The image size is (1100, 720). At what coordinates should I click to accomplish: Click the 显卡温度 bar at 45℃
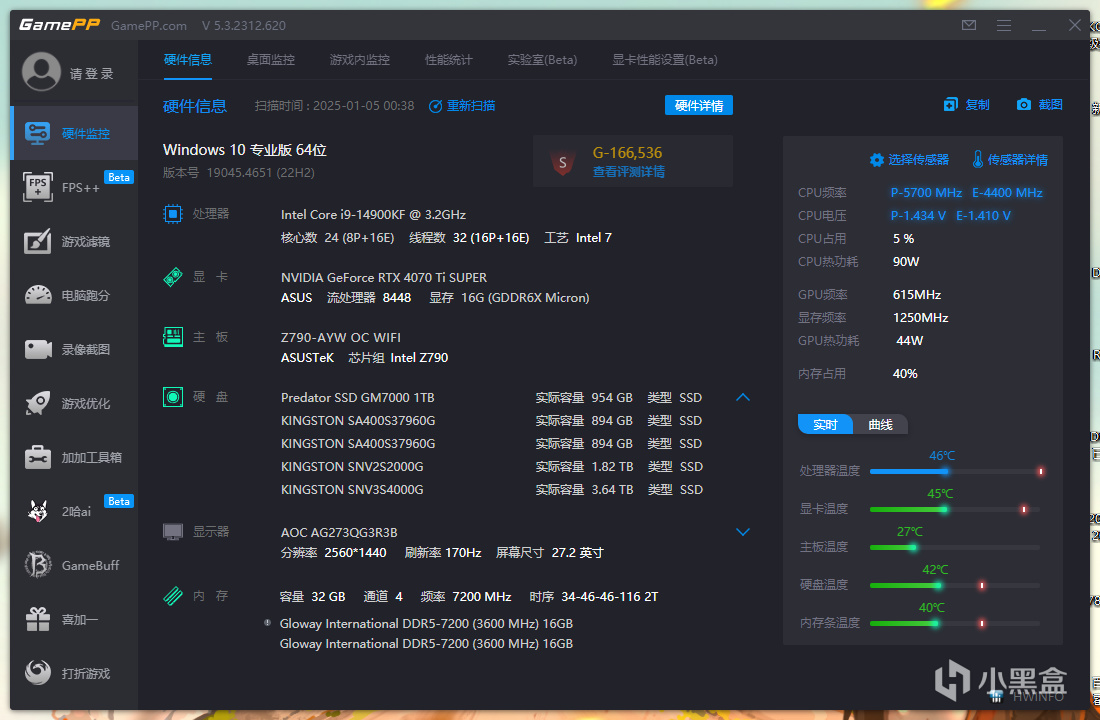tap(955, 509)
